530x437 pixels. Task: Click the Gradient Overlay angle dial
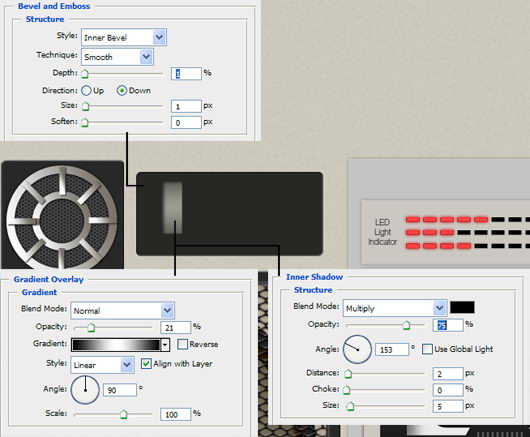pyautogui.click(x=85, y=390)
